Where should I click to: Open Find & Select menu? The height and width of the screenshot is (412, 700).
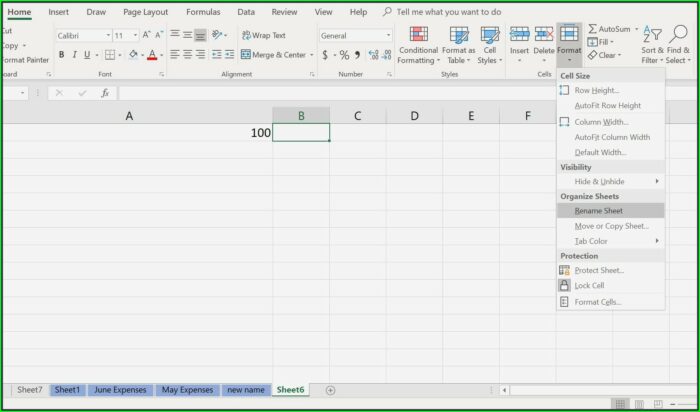678,45
